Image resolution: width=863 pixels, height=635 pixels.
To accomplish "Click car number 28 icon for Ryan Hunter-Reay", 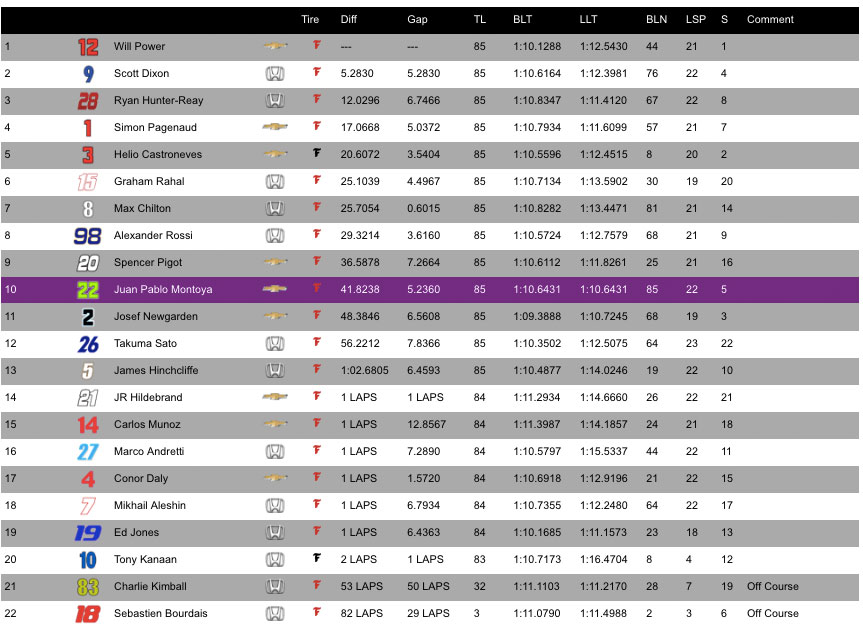I will point(88,101).
